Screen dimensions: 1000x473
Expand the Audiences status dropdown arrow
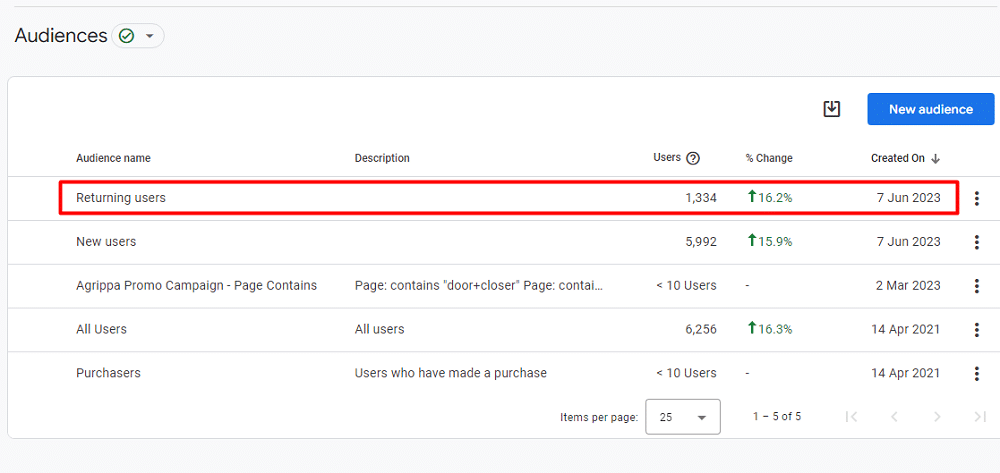(150, 36)
